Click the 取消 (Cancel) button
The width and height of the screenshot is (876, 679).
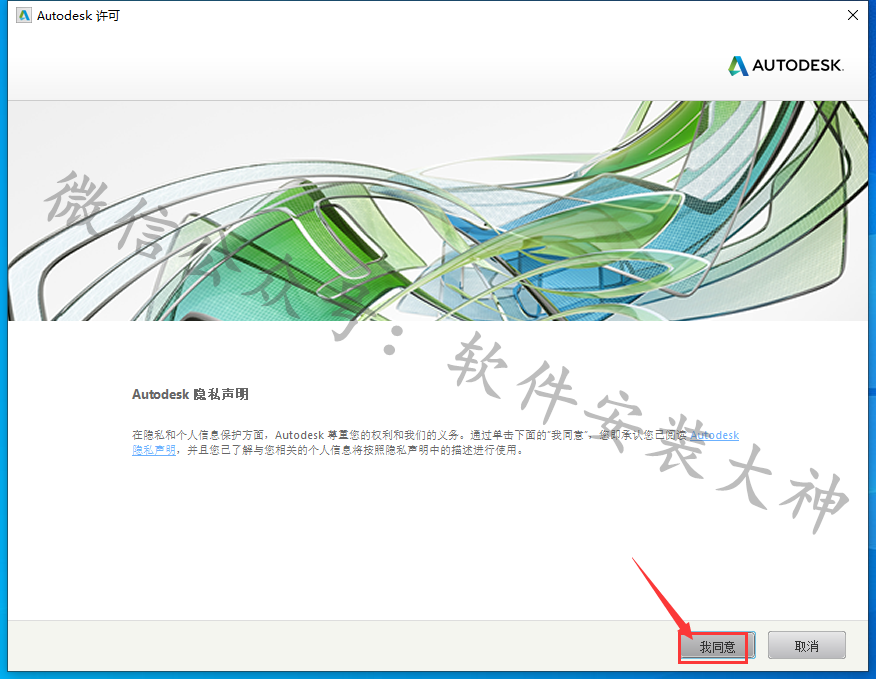[x=806, y=646]
